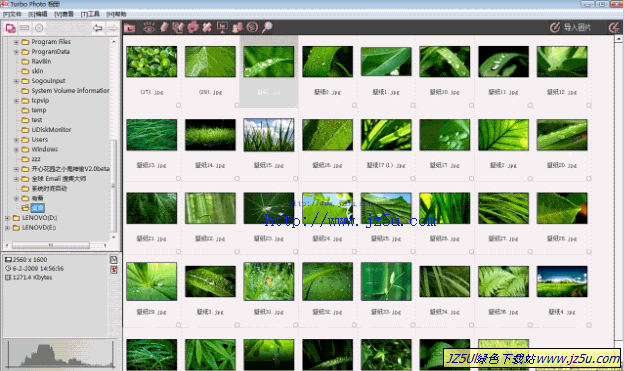Expand the LENOVO(E:) drive node
The width and height of the screenshot is (624, 371).
[7, 228]
